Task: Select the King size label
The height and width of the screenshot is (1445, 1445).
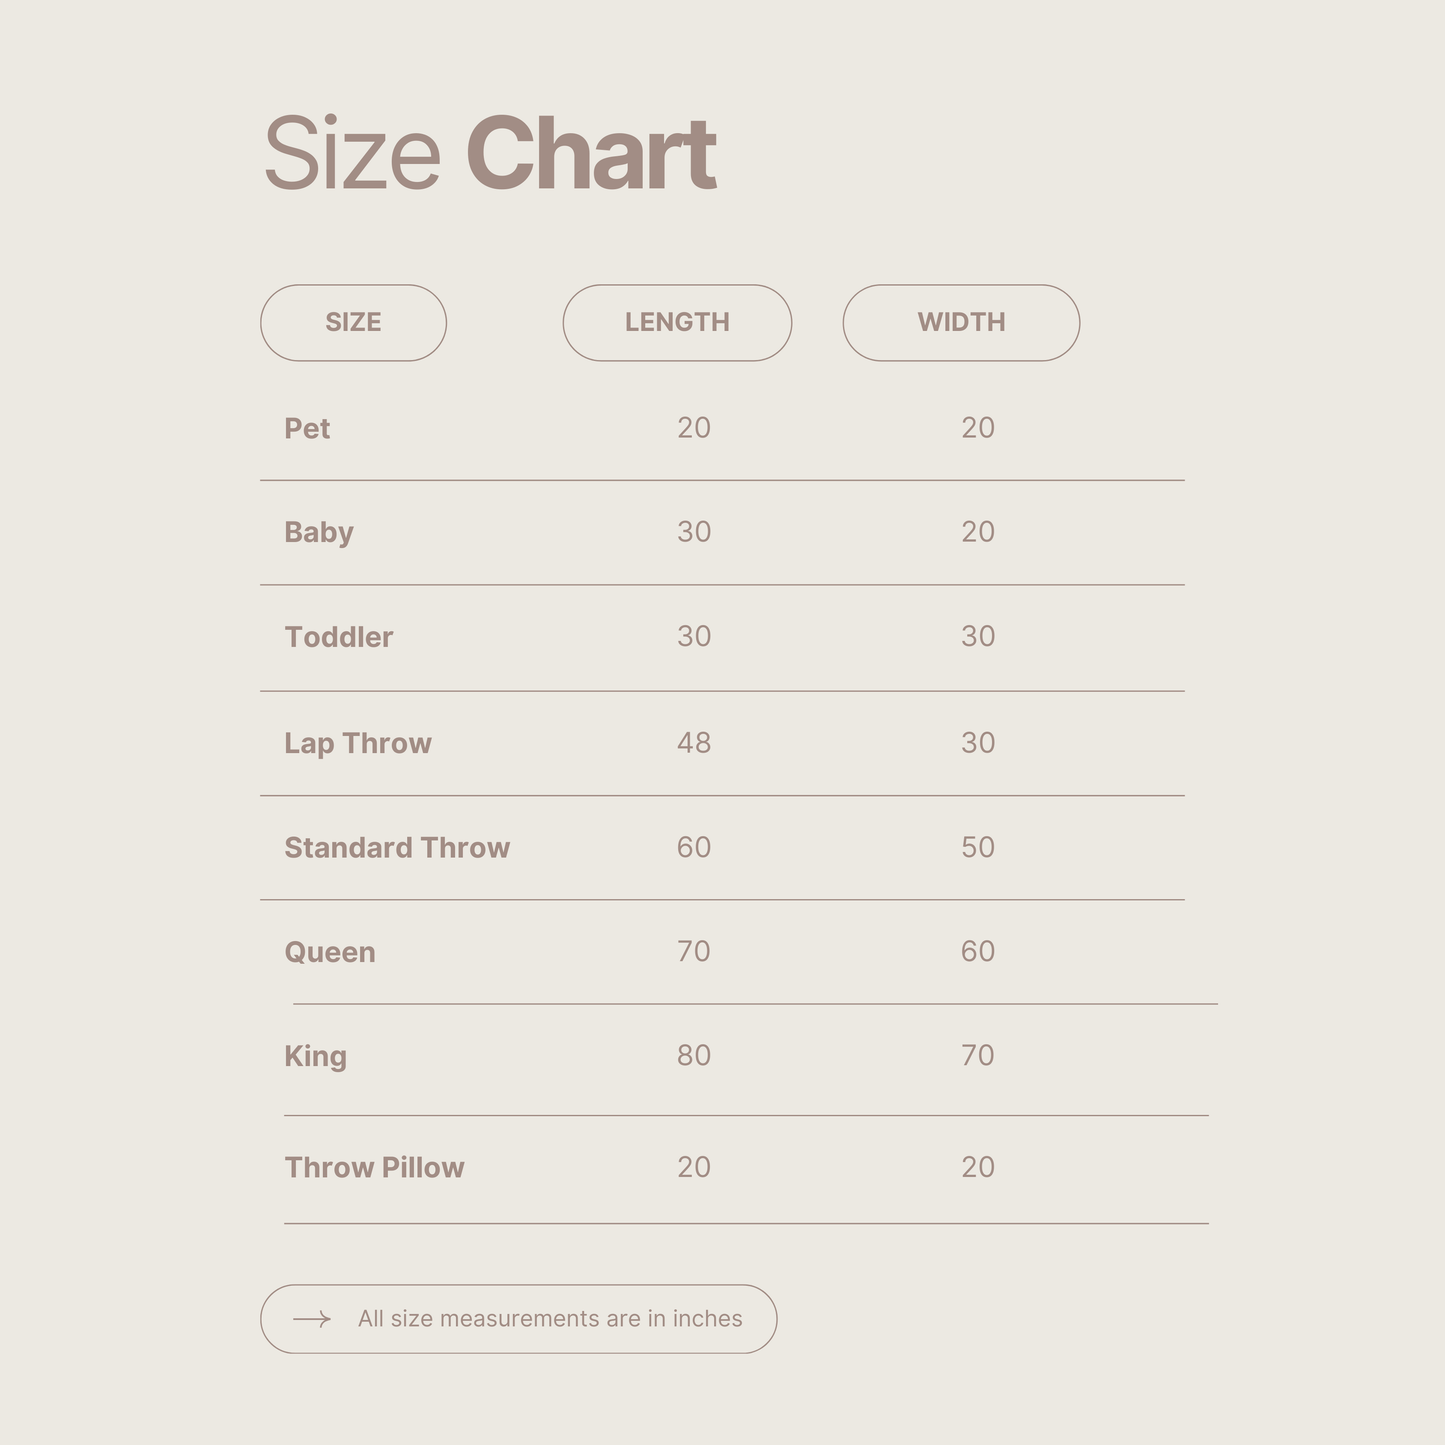Action: click(315, 1056)
